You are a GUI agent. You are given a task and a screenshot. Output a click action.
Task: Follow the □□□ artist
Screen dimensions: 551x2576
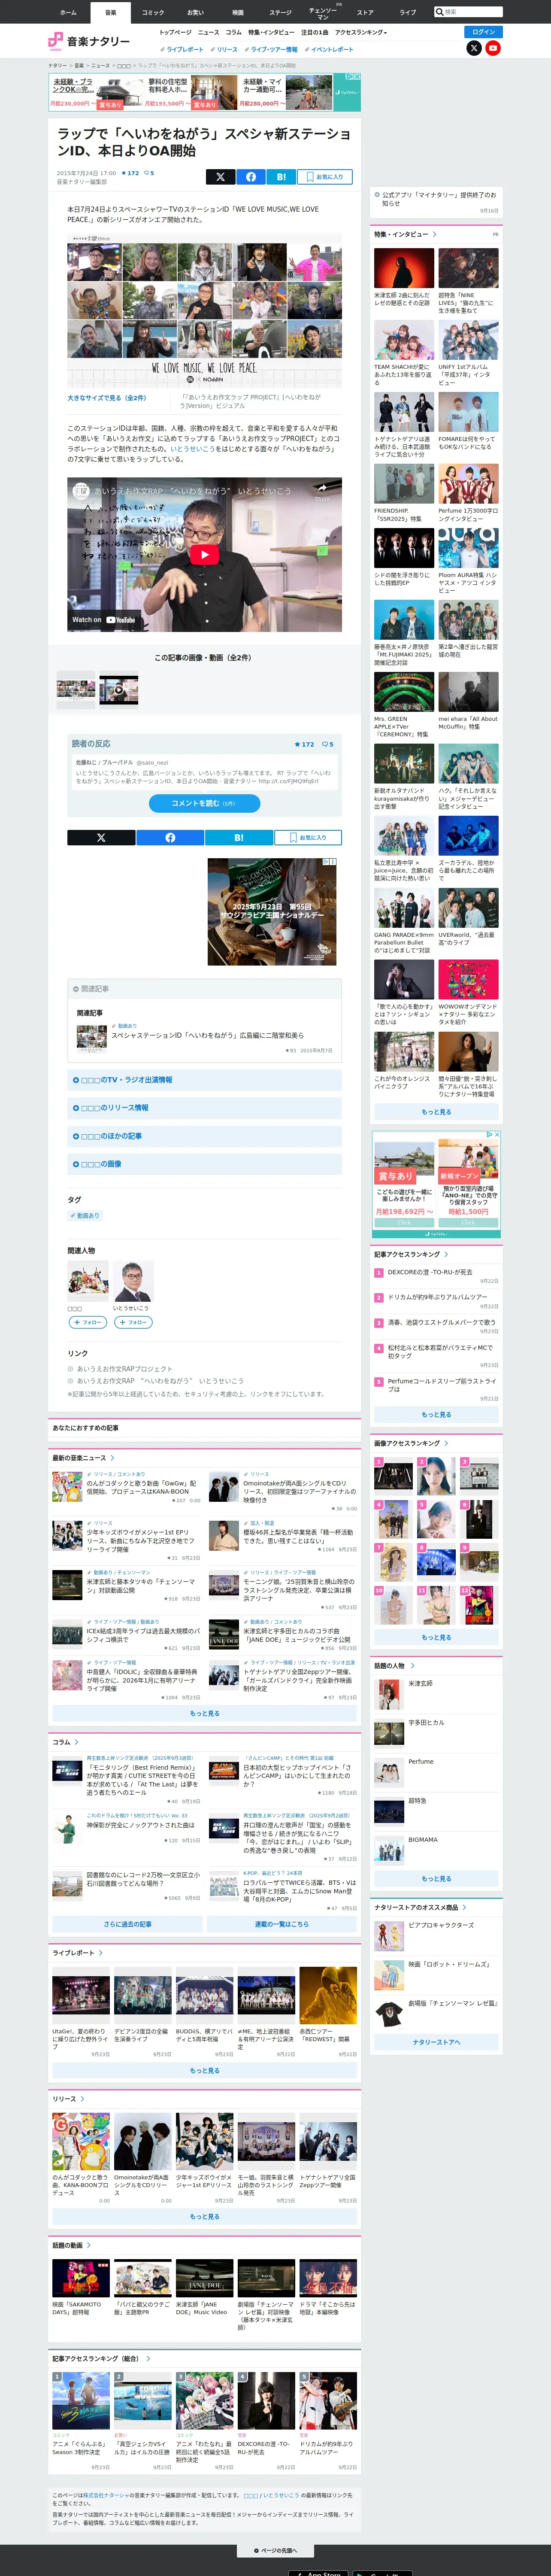[88, 1322]
